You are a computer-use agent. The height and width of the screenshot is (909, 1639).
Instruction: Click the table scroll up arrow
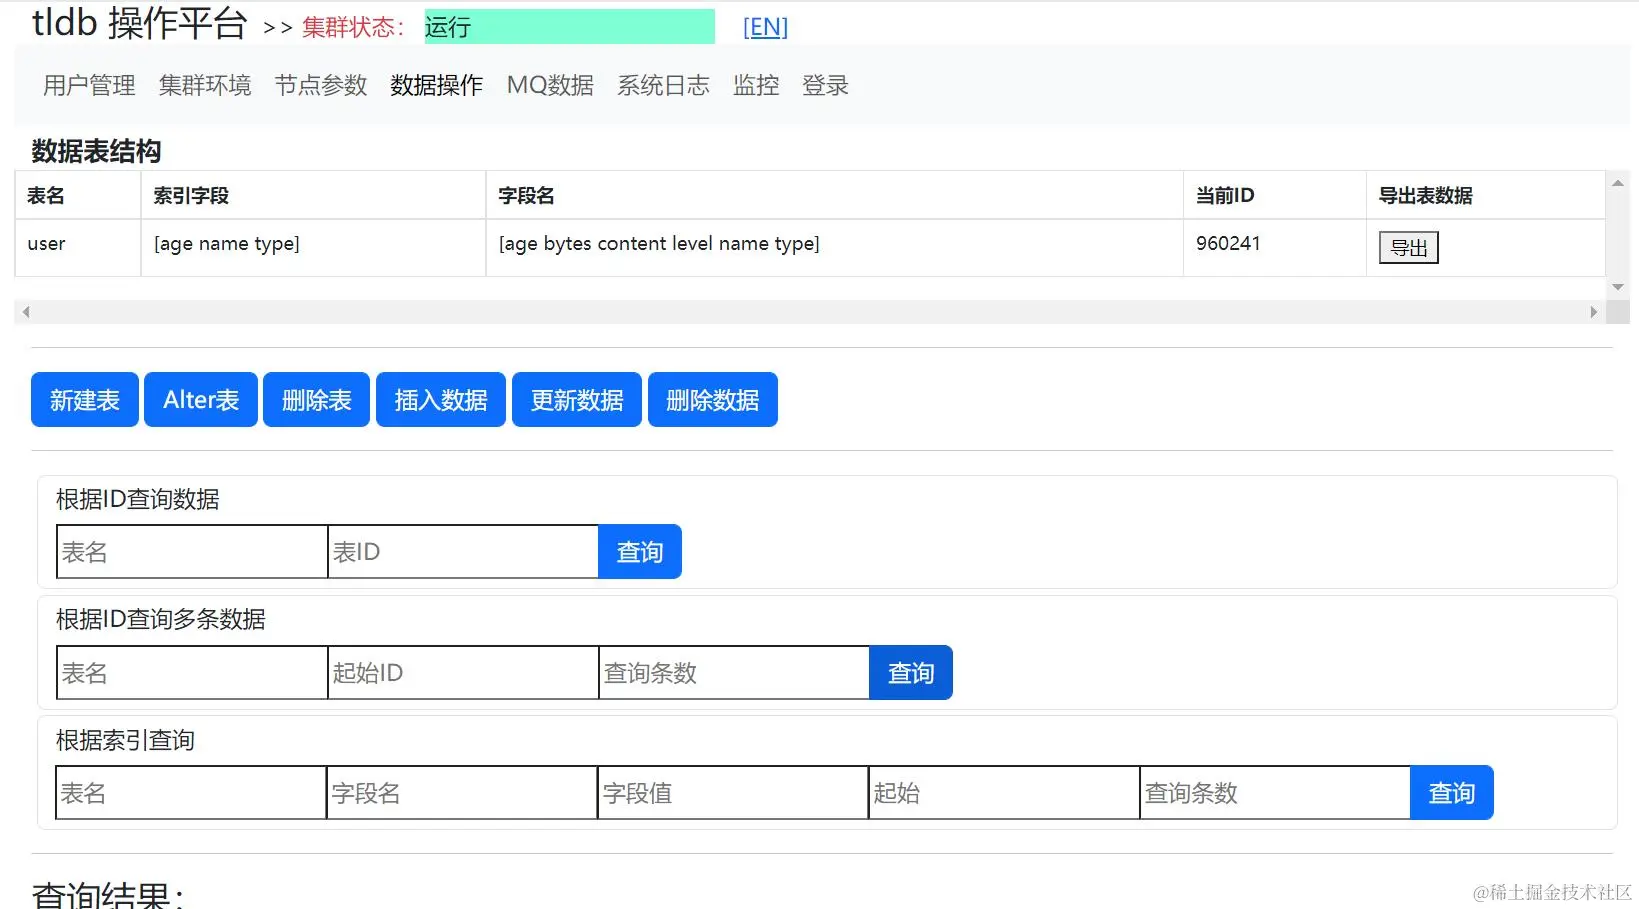coord(1618,183)
